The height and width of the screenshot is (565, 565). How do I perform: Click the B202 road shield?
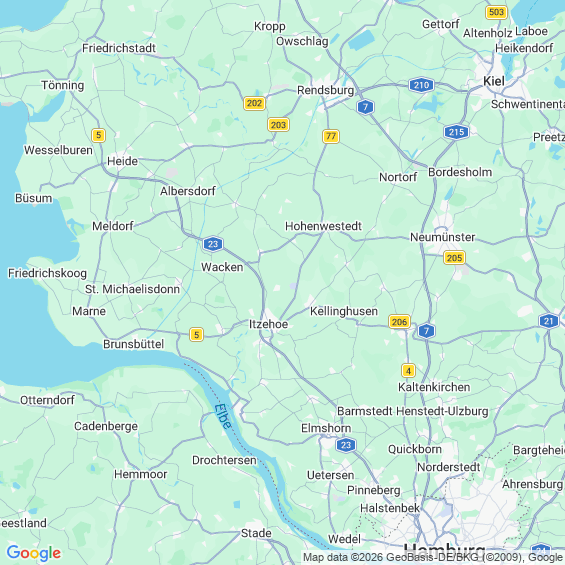(x=254, y=103)
